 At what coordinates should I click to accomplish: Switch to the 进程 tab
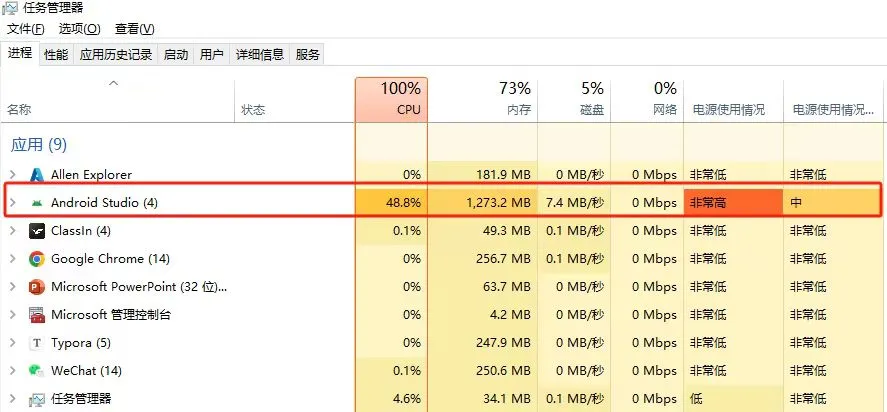point(20,53)
